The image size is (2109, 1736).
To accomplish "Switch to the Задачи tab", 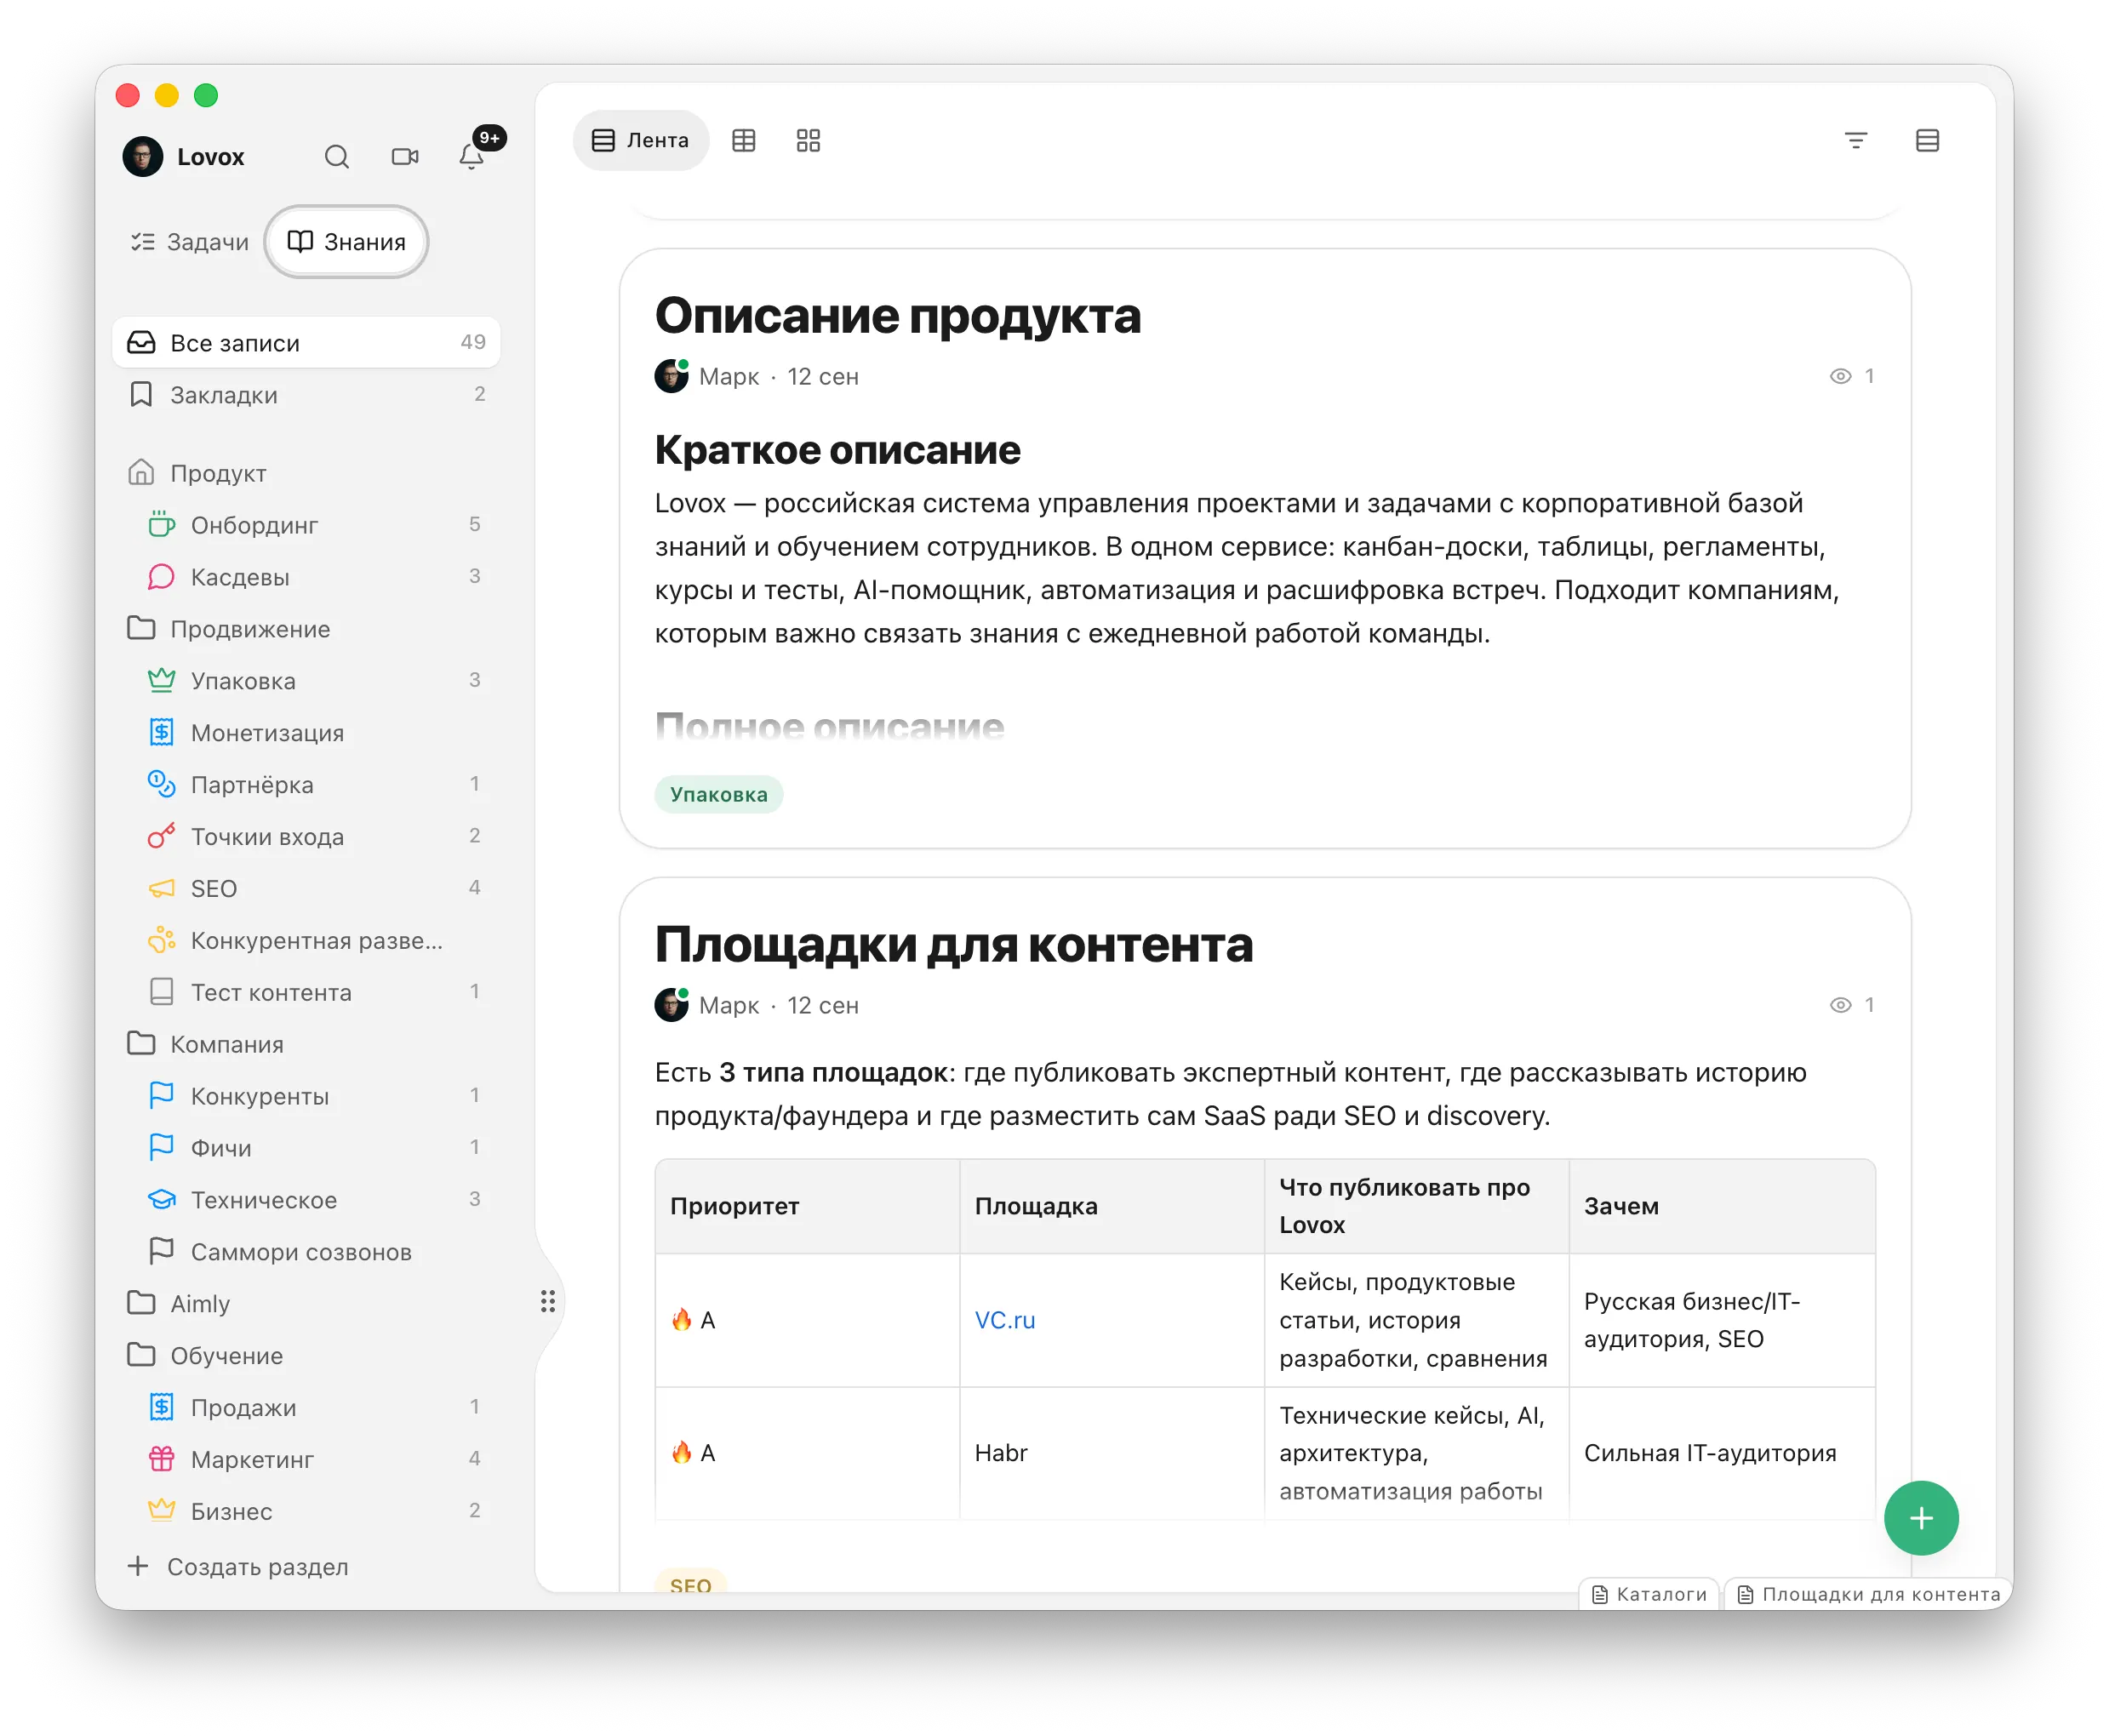I will tap(189, 242).
